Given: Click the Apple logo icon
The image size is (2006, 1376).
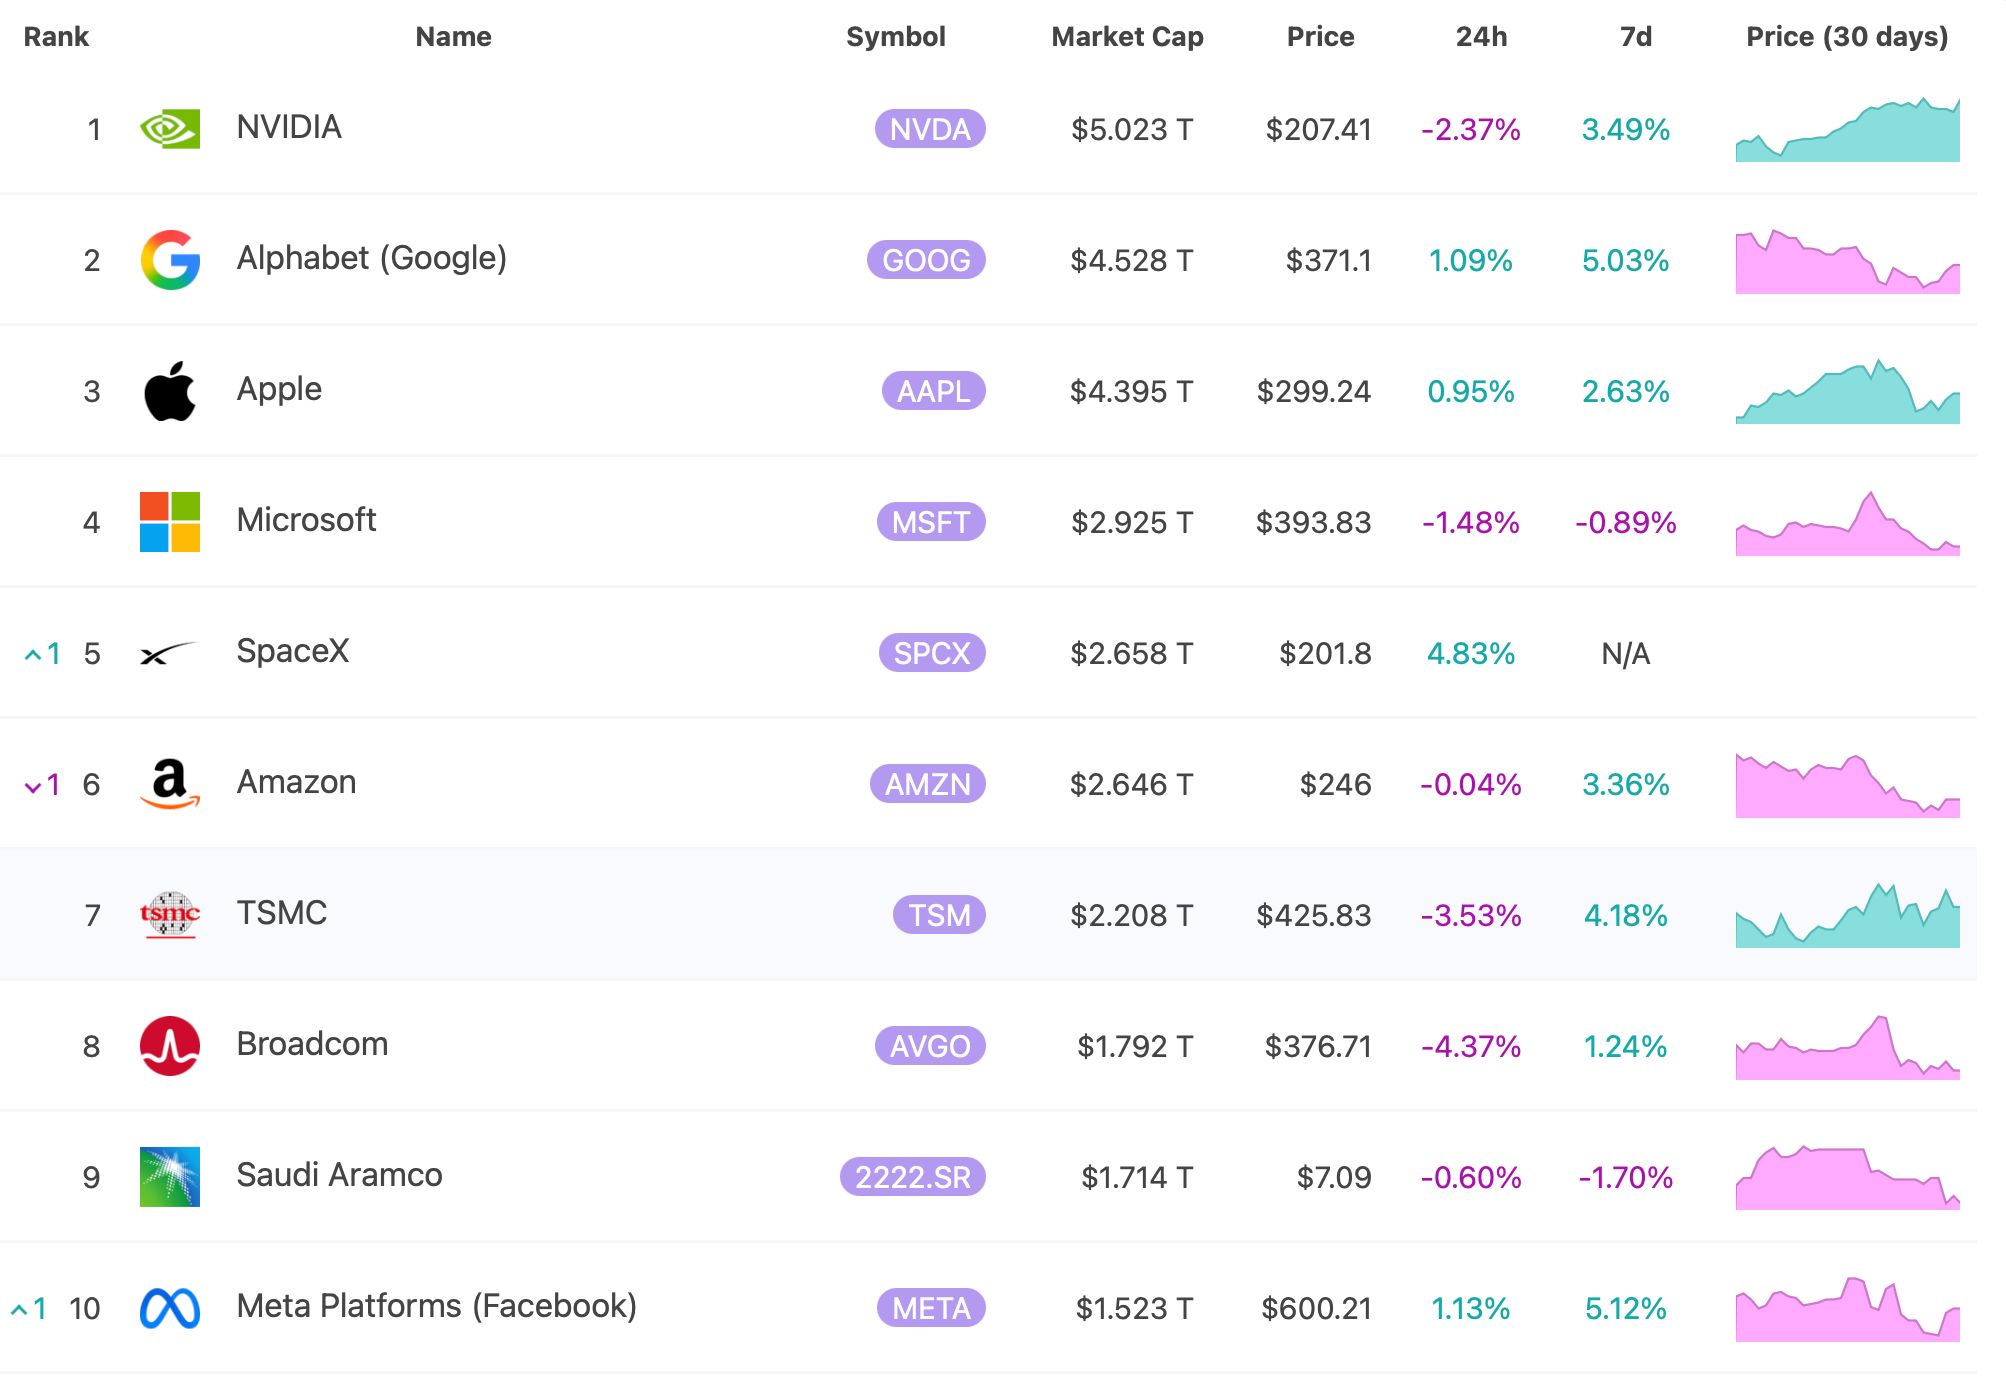Looking at the screenshot, I should [170, 391].
